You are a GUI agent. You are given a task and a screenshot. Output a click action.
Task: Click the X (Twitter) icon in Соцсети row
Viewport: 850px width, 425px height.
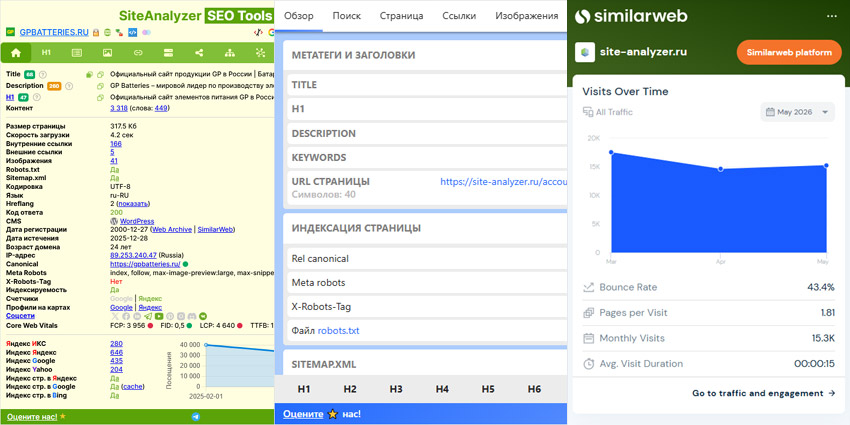(115, 316)
